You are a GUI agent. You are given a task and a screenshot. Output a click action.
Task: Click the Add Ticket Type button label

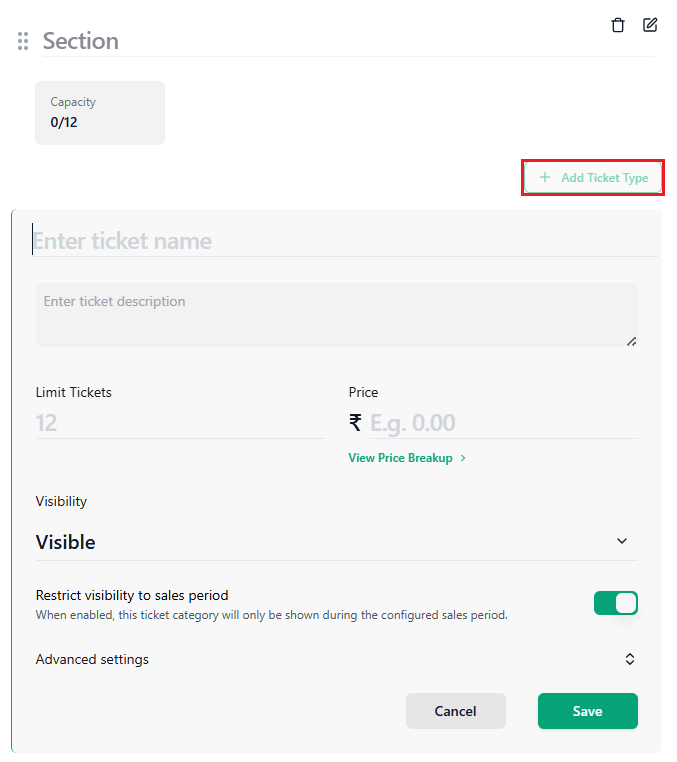(x=605, y=178)
